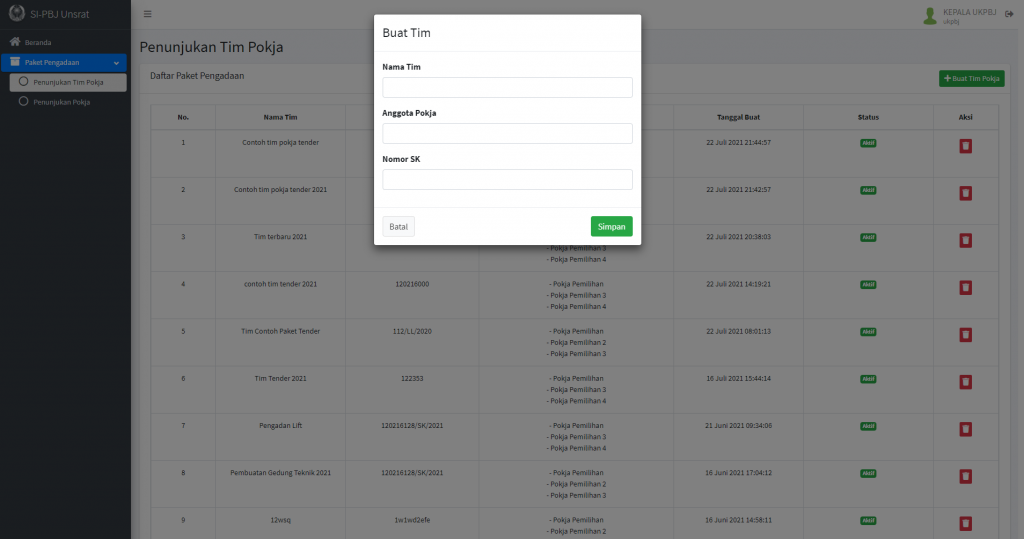
Task: Click trash icon for row 9 12wsq
Action: click(965, 522)
